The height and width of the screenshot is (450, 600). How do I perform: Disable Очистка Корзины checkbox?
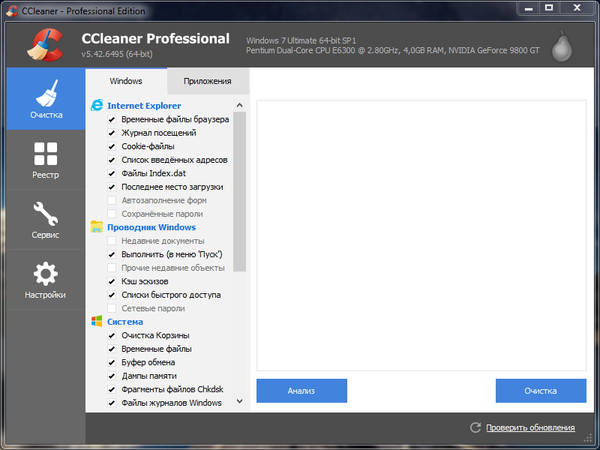coord(112,336)
